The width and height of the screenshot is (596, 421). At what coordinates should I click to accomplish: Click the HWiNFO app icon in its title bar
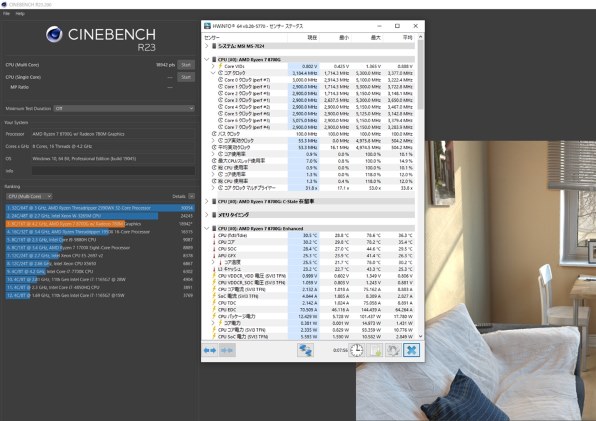click(207, 26)
